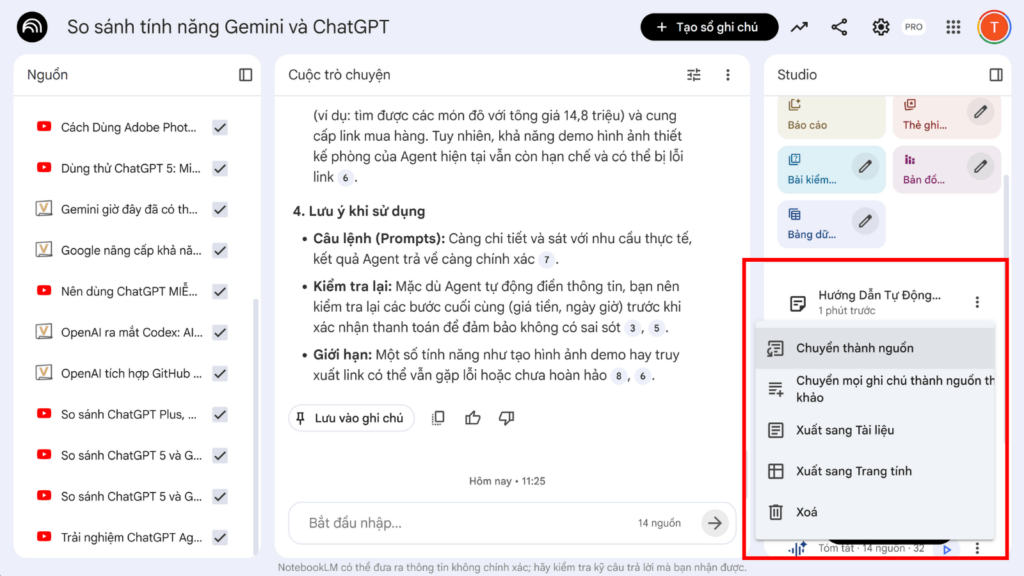Viewport: 1024px width, 576px height.
Task: Click Tạo sổ ghi chú button
Action: pos(708,27)
